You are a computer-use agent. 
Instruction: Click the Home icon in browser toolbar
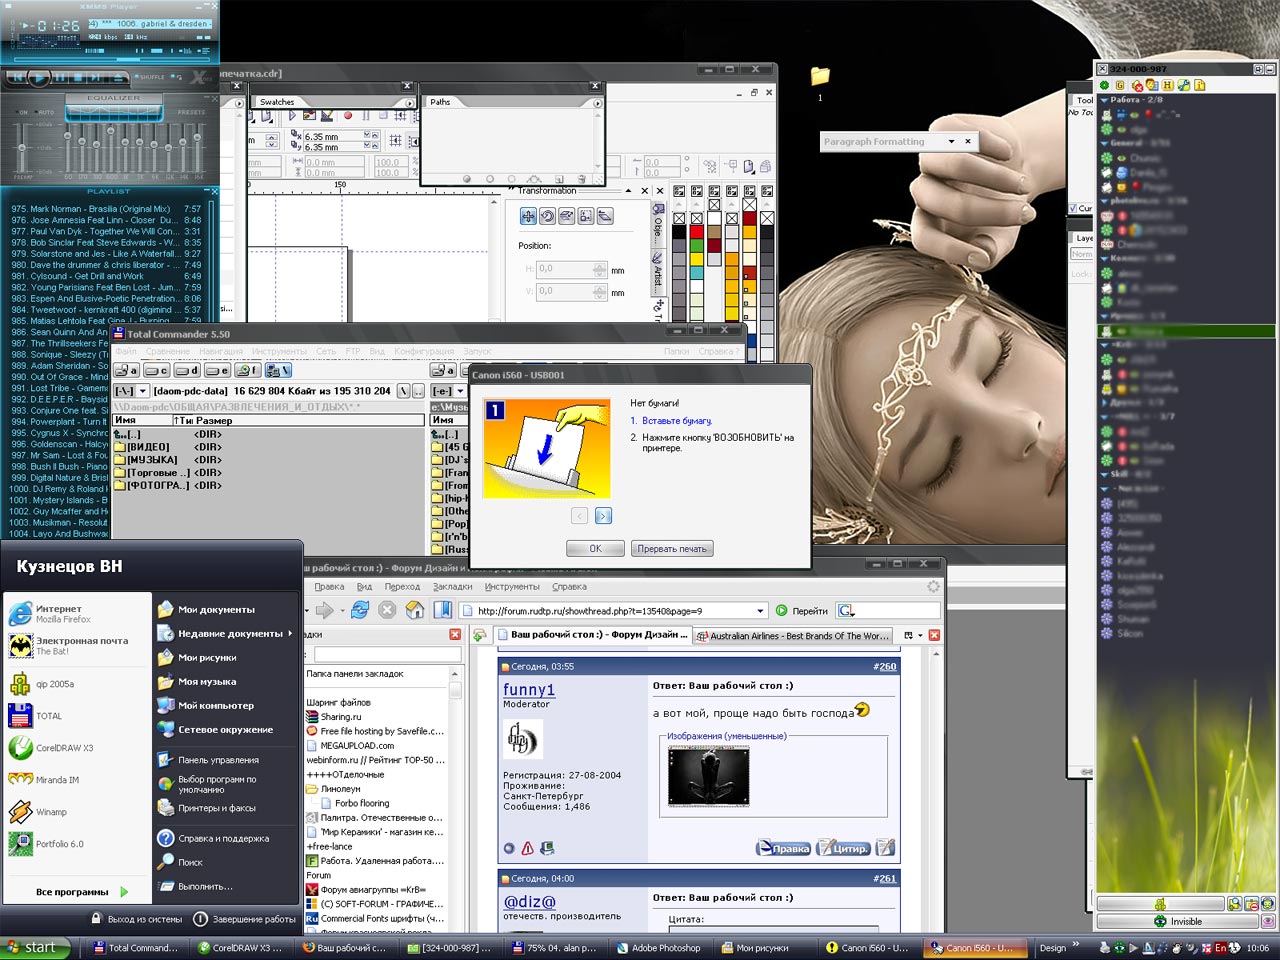[415, 610]
